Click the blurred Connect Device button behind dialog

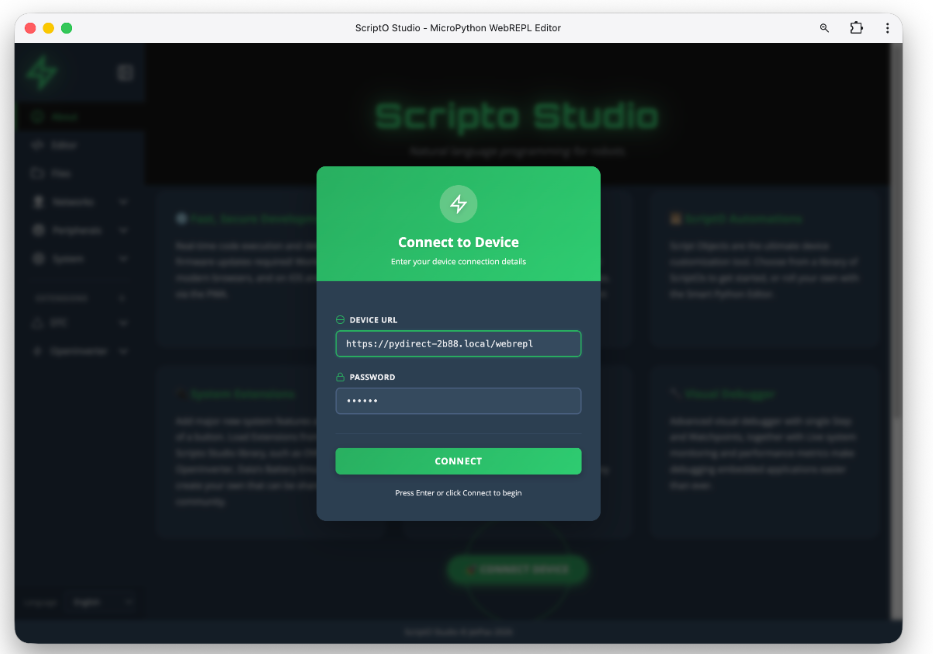(517, 569)
